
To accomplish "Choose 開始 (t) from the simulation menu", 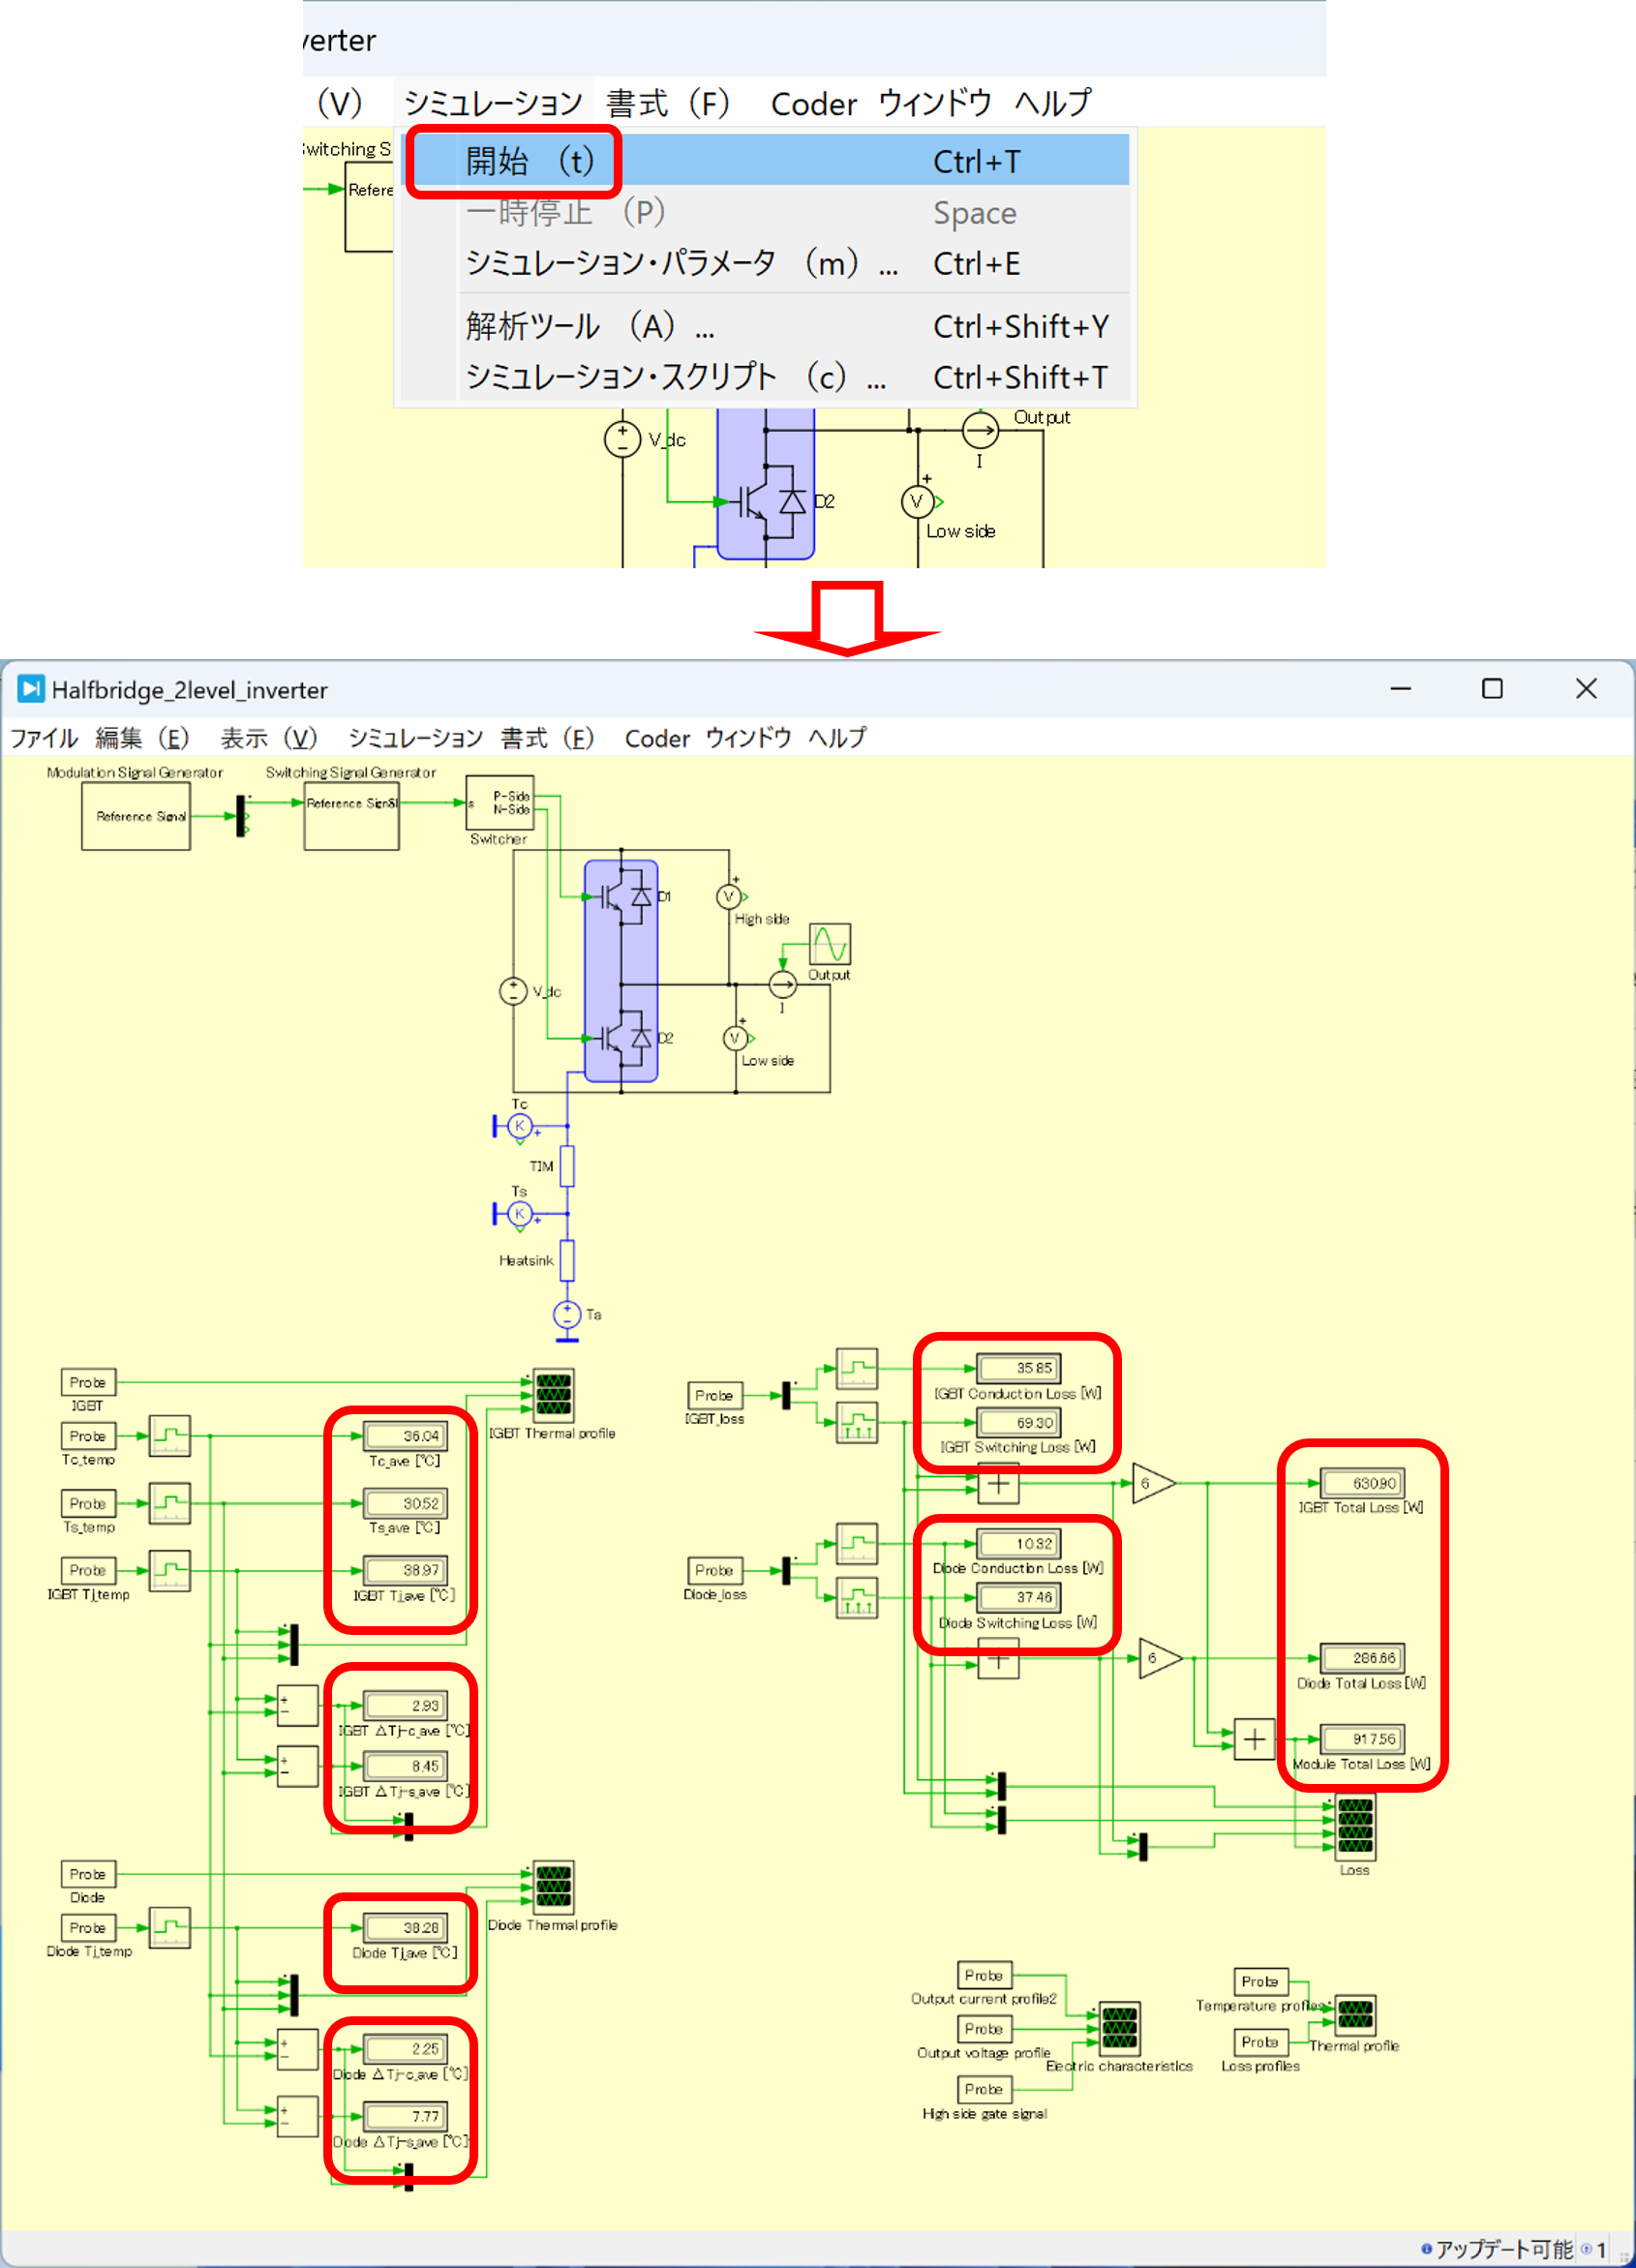I will 530,161.
